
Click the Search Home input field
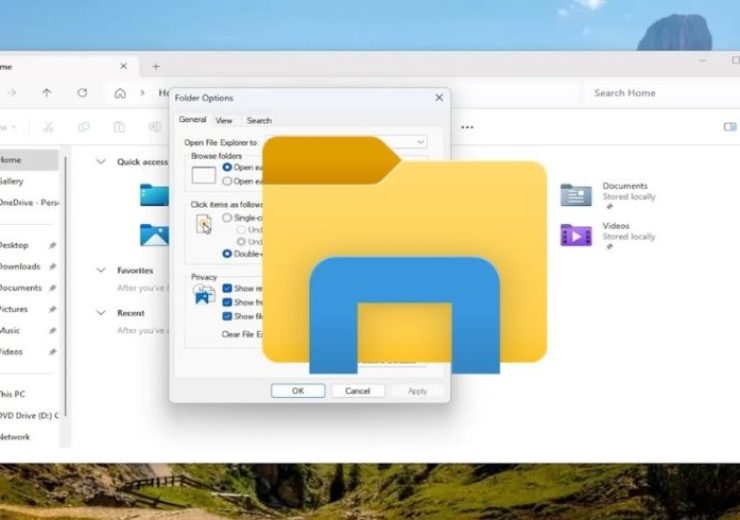click(x=661, y=93)
